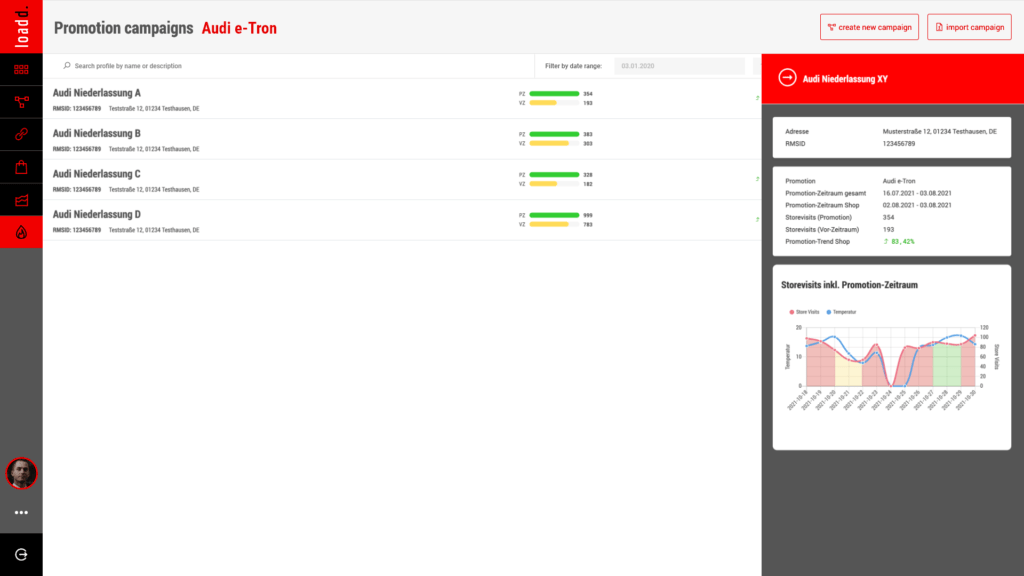Open the flame promotions sidebar icon
The height and width of the screenshot is (576, 1024).
pyautogui.click(x=21, y=232)
